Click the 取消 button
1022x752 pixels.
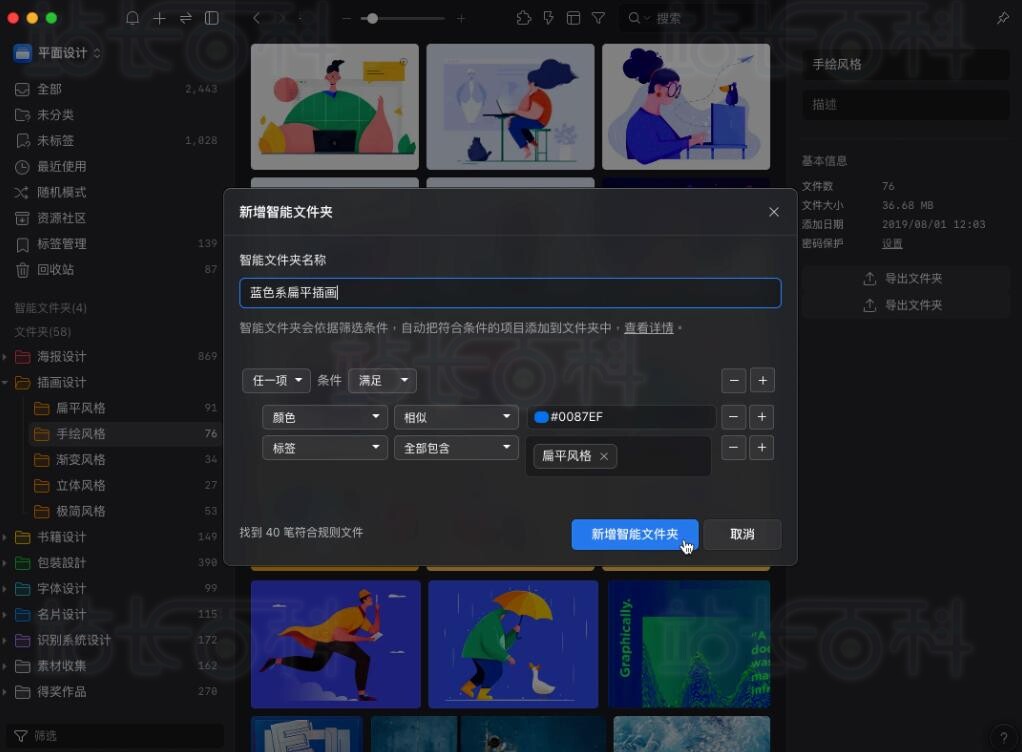coord(742,534)
